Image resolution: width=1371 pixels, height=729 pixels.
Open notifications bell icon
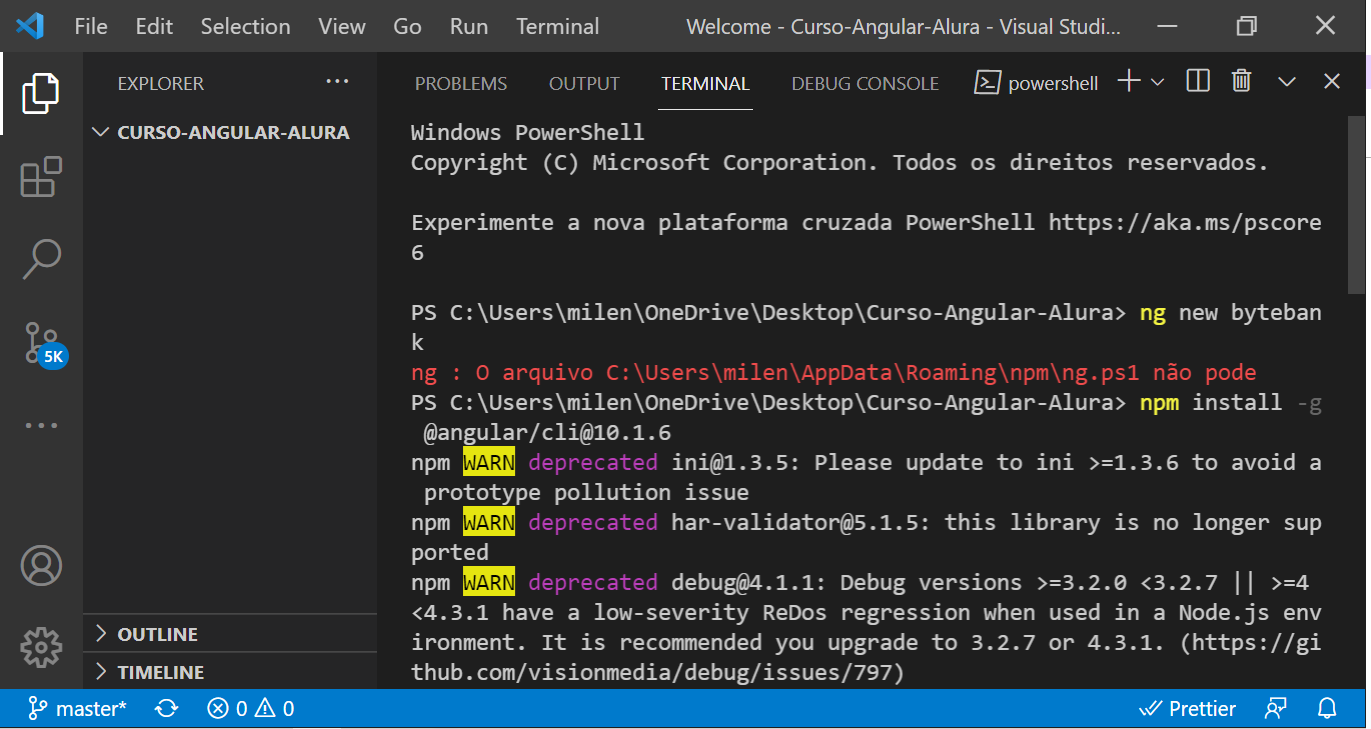pos(1327,709)
